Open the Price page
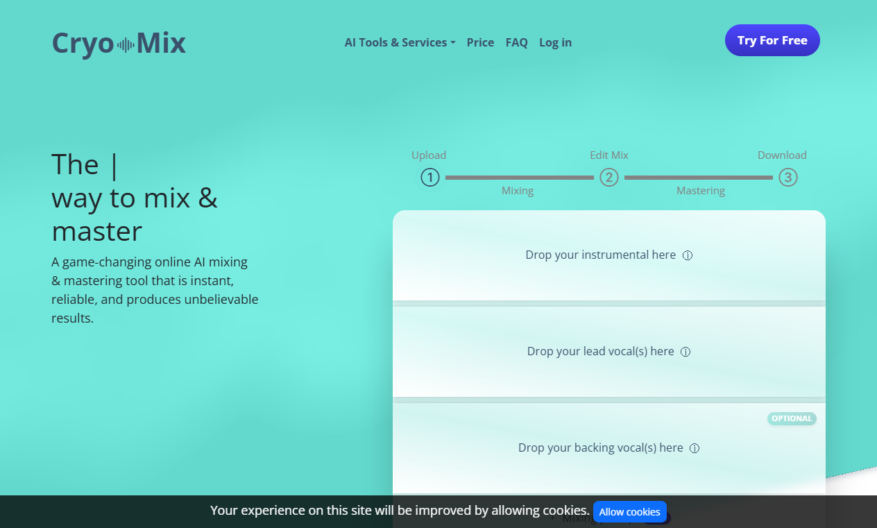This screenshot has height=528, width=877. point(480,43)
